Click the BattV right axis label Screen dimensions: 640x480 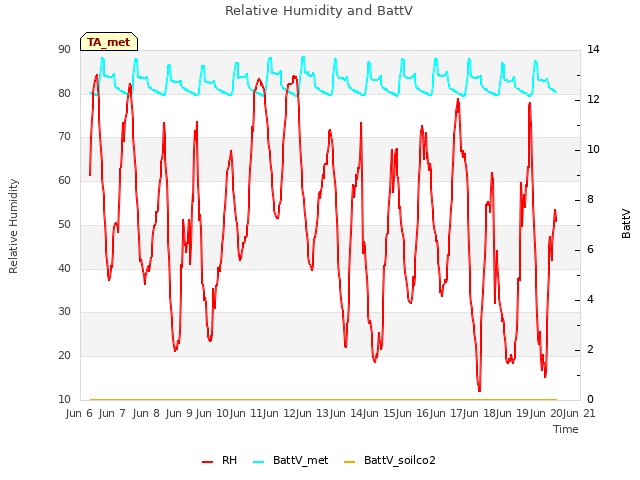626,224
